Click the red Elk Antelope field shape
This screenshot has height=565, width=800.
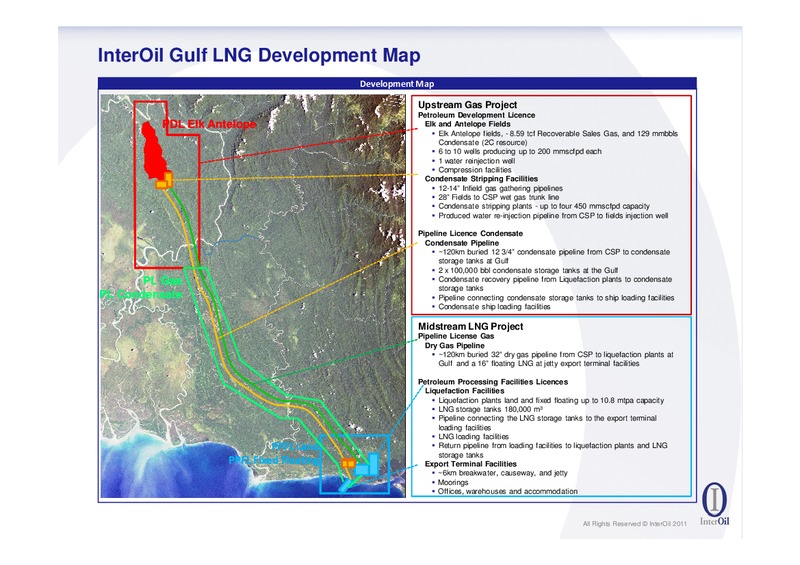[154, 150]
